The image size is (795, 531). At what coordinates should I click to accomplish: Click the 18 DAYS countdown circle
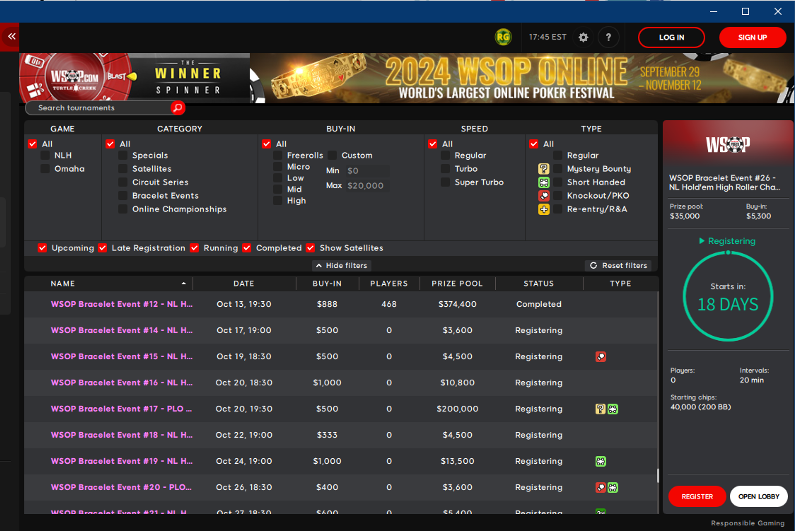pos(728,296)
